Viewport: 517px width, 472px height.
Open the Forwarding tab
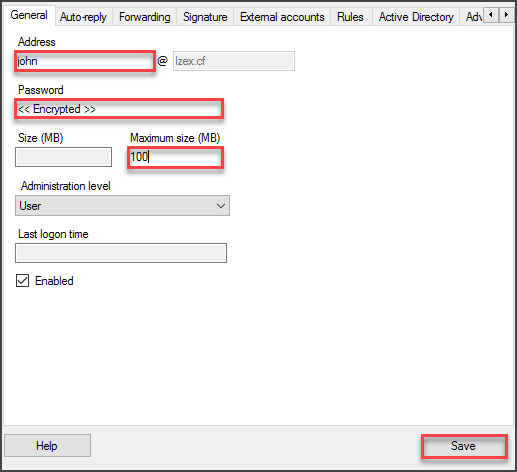[145, 17]
